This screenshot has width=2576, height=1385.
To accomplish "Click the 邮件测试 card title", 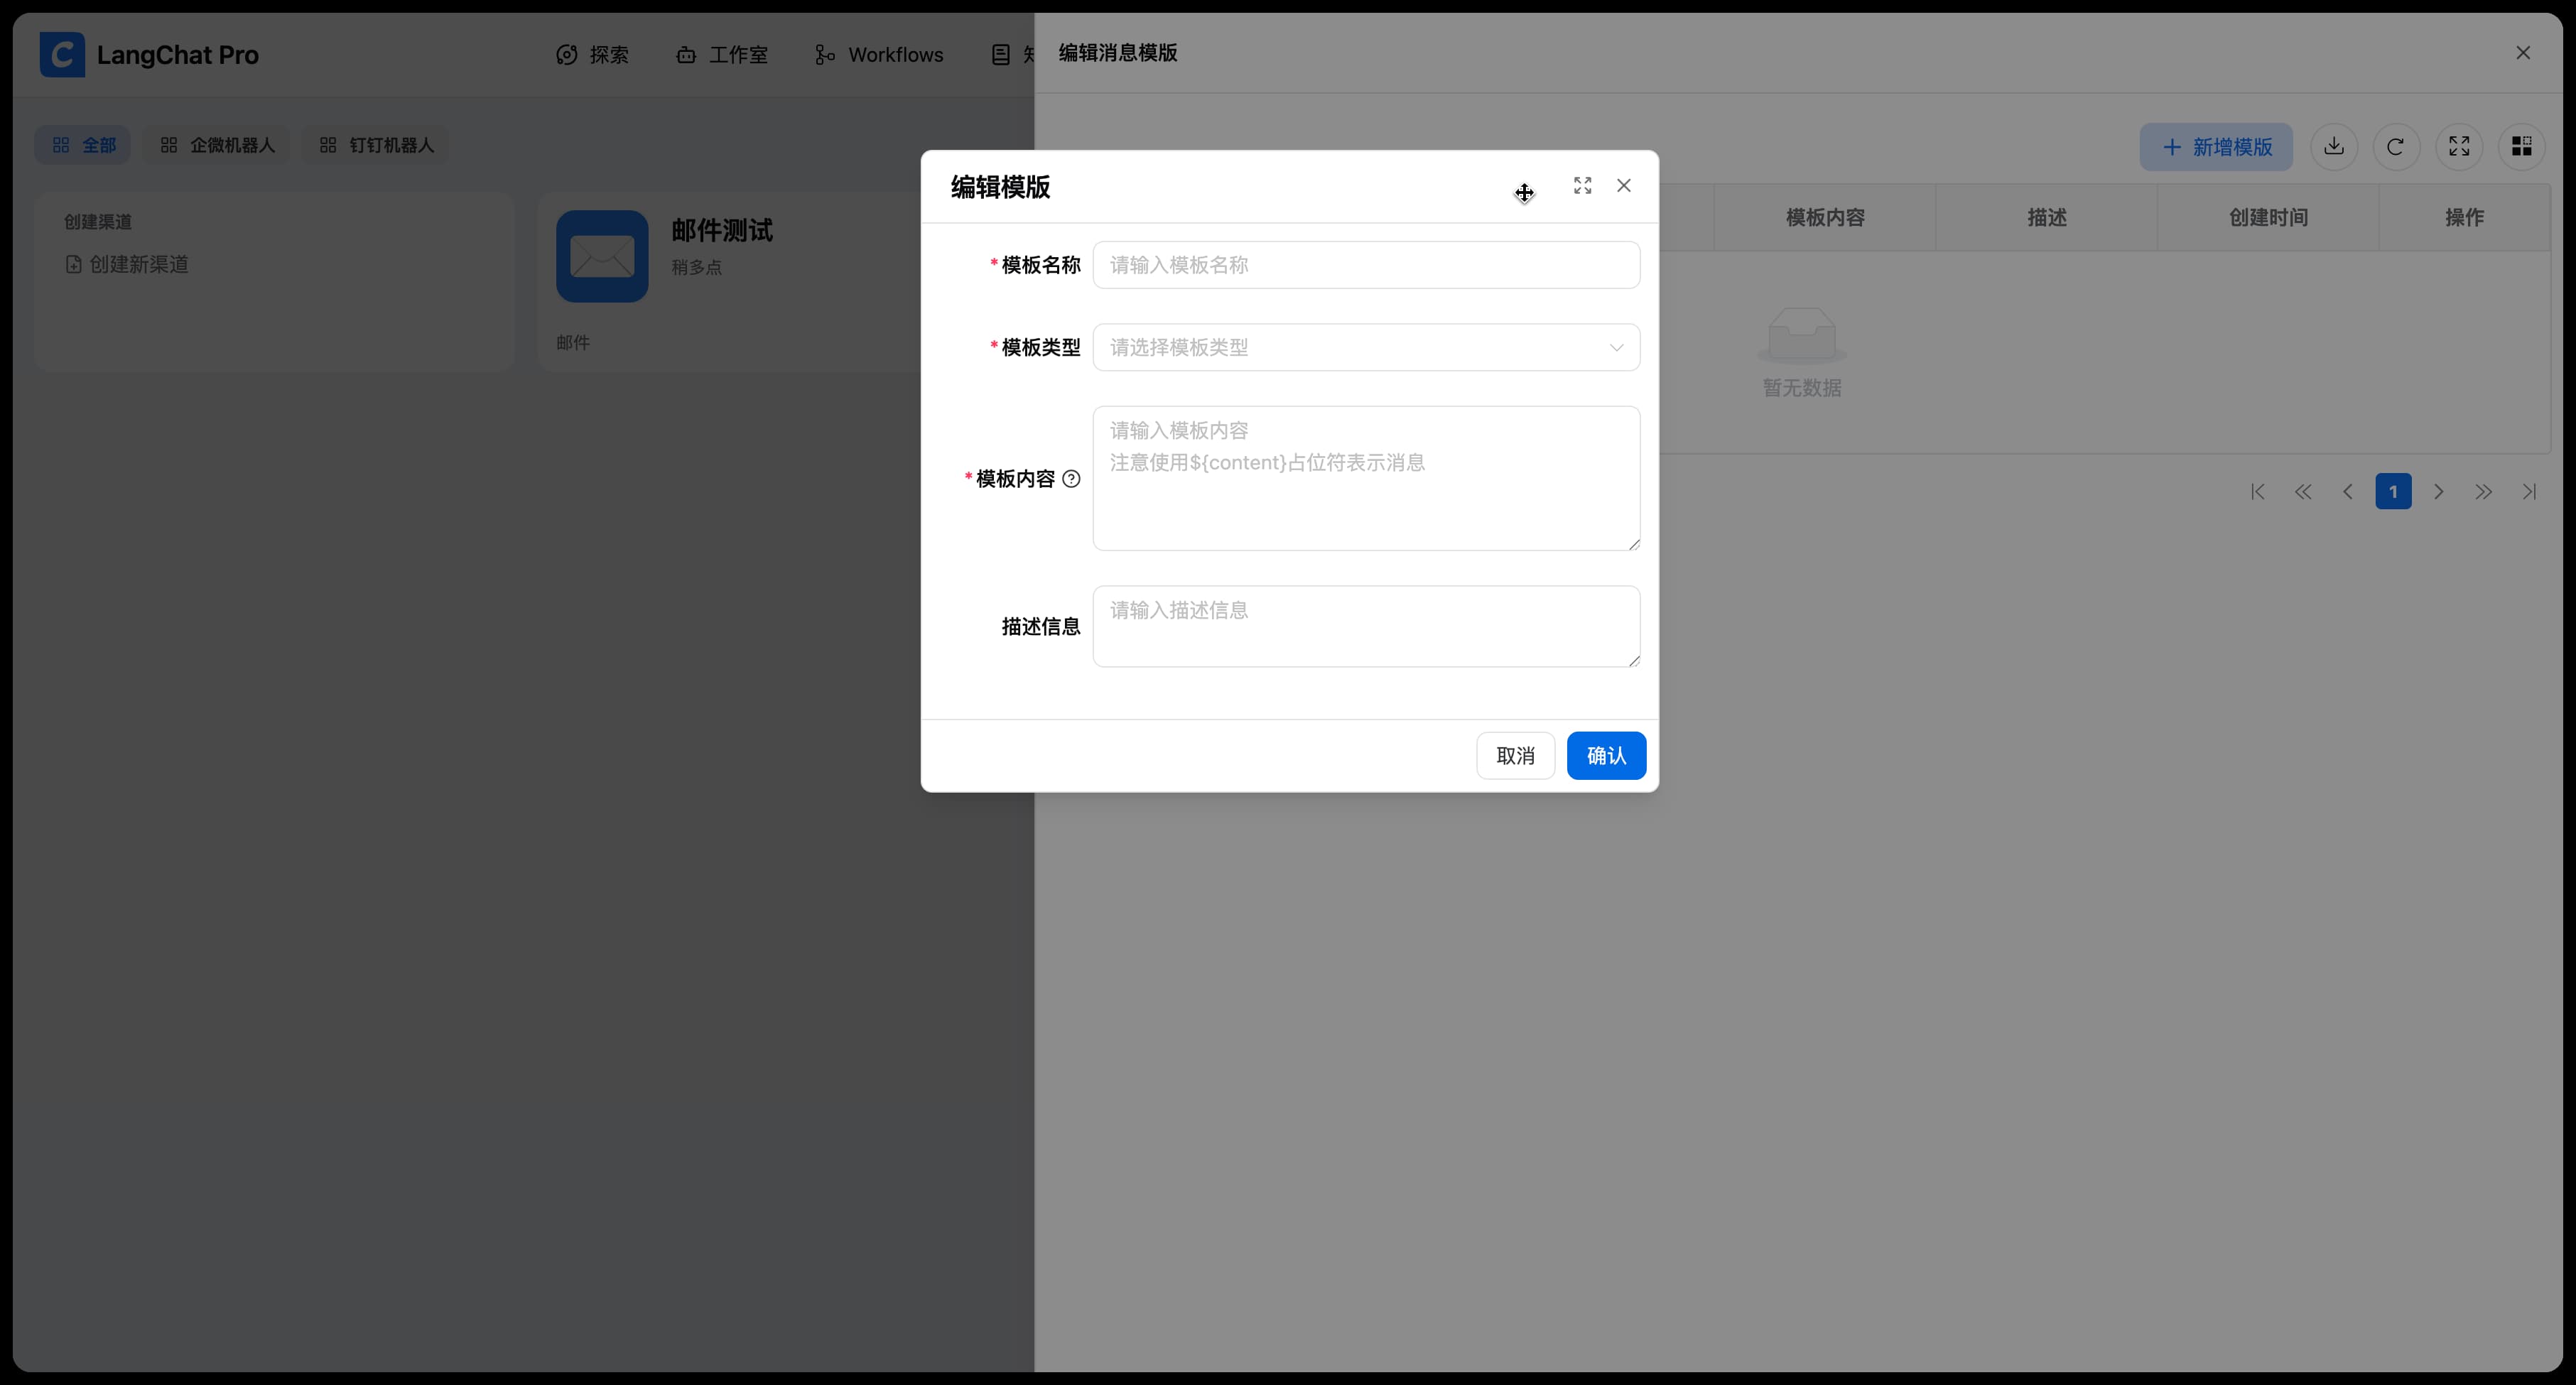I will pyautogui.click(x=722, y=230).
